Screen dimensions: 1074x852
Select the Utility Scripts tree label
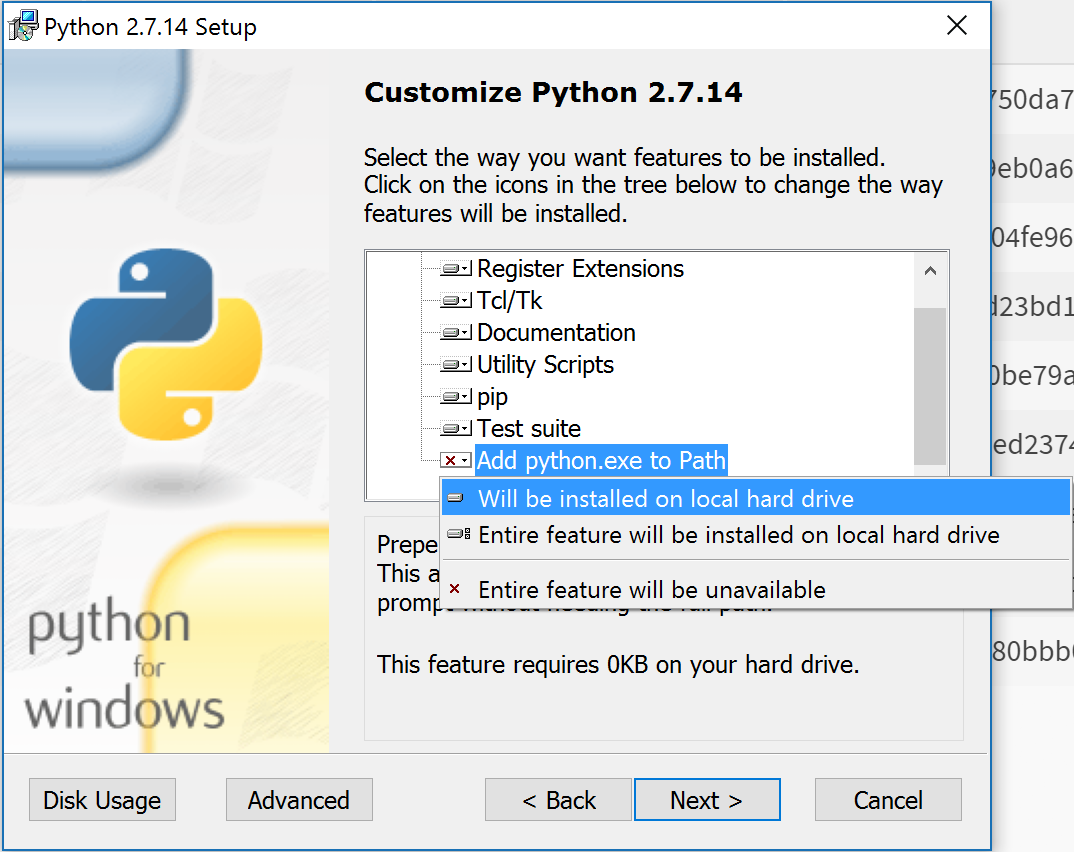coord(545,364)
